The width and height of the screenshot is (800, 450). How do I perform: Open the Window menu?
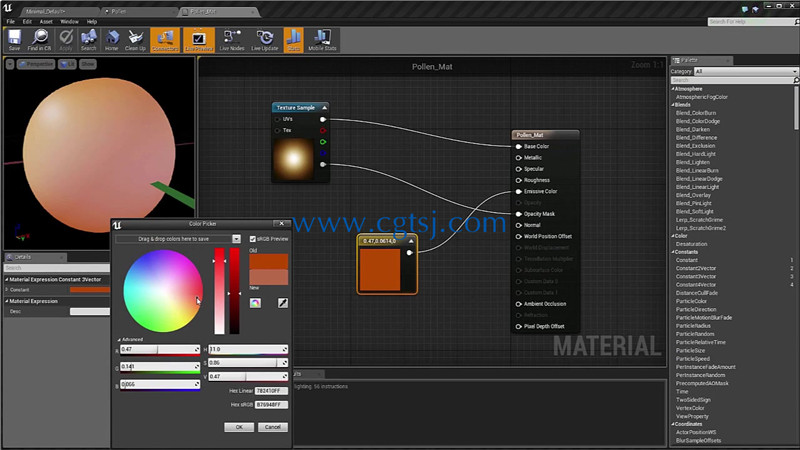(69, 21)
